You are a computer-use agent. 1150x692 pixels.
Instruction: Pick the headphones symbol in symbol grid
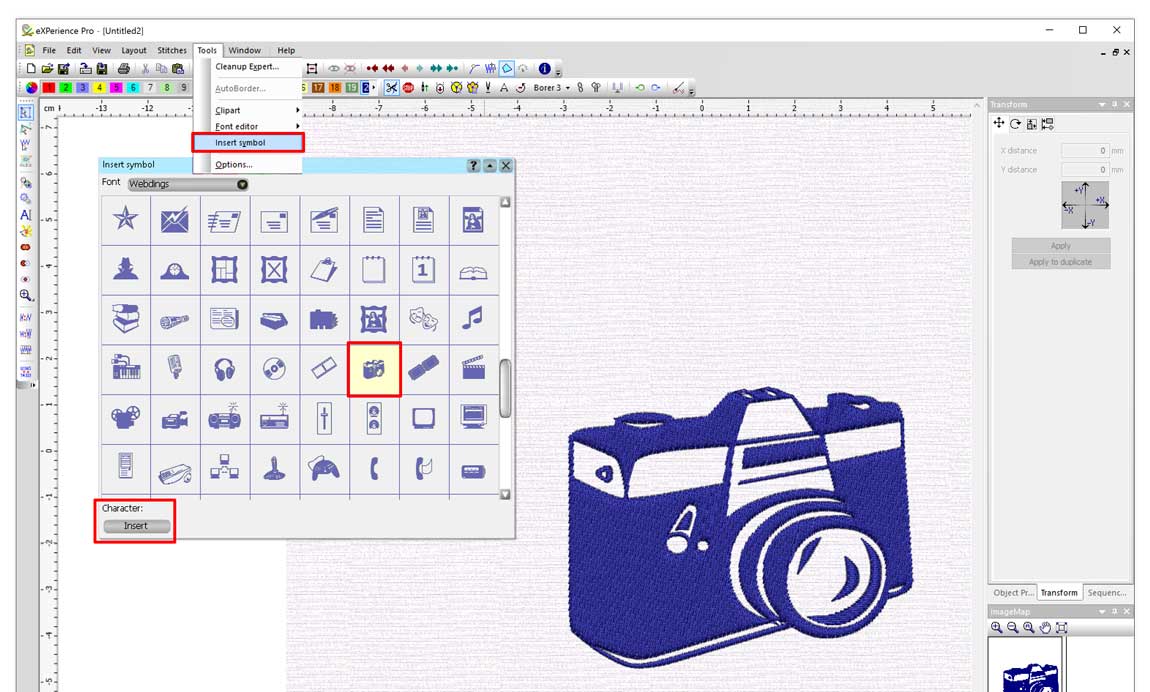coord(224,369)
